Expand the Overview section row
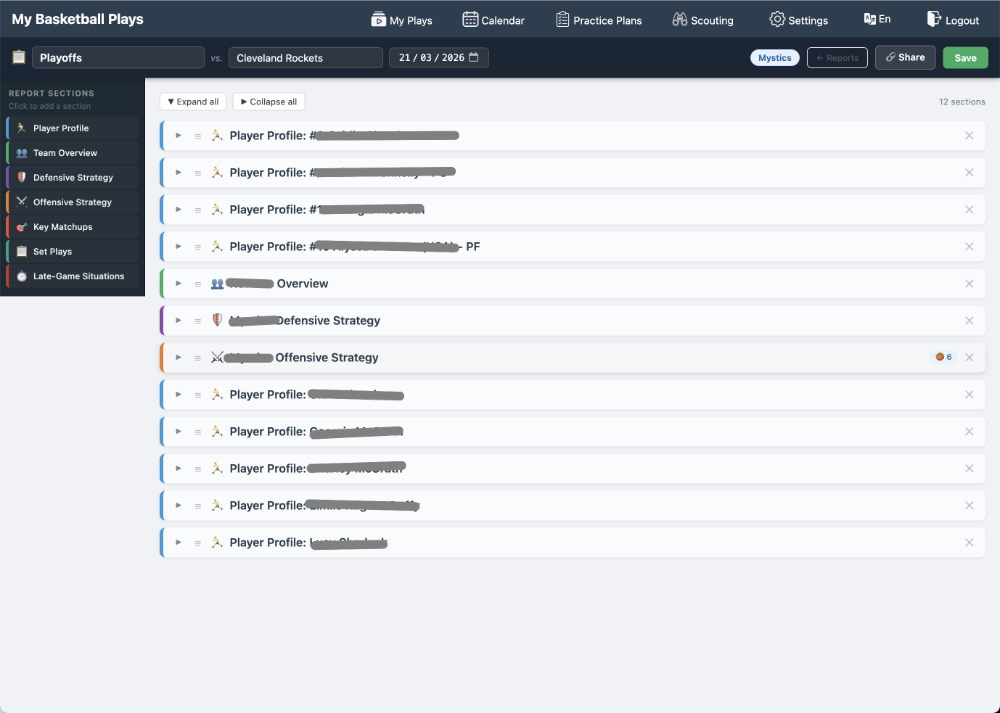The height and width of the screenshot is (713, 1000). click(x=178, y=283)
